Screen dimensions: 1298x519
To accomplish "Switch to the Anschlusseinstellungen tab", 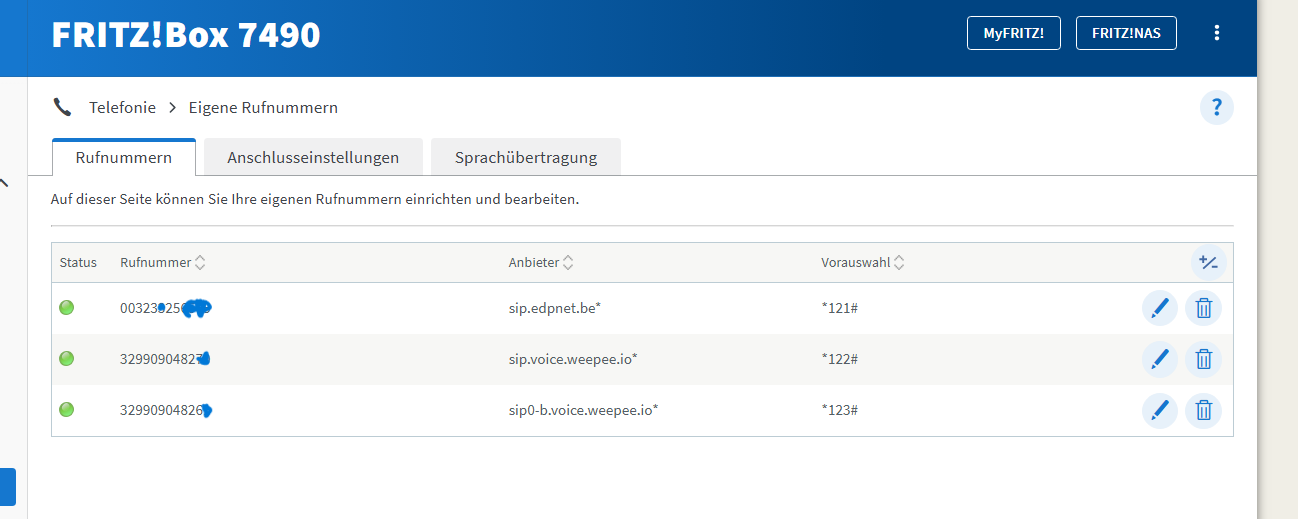I will tap(313, 157).
